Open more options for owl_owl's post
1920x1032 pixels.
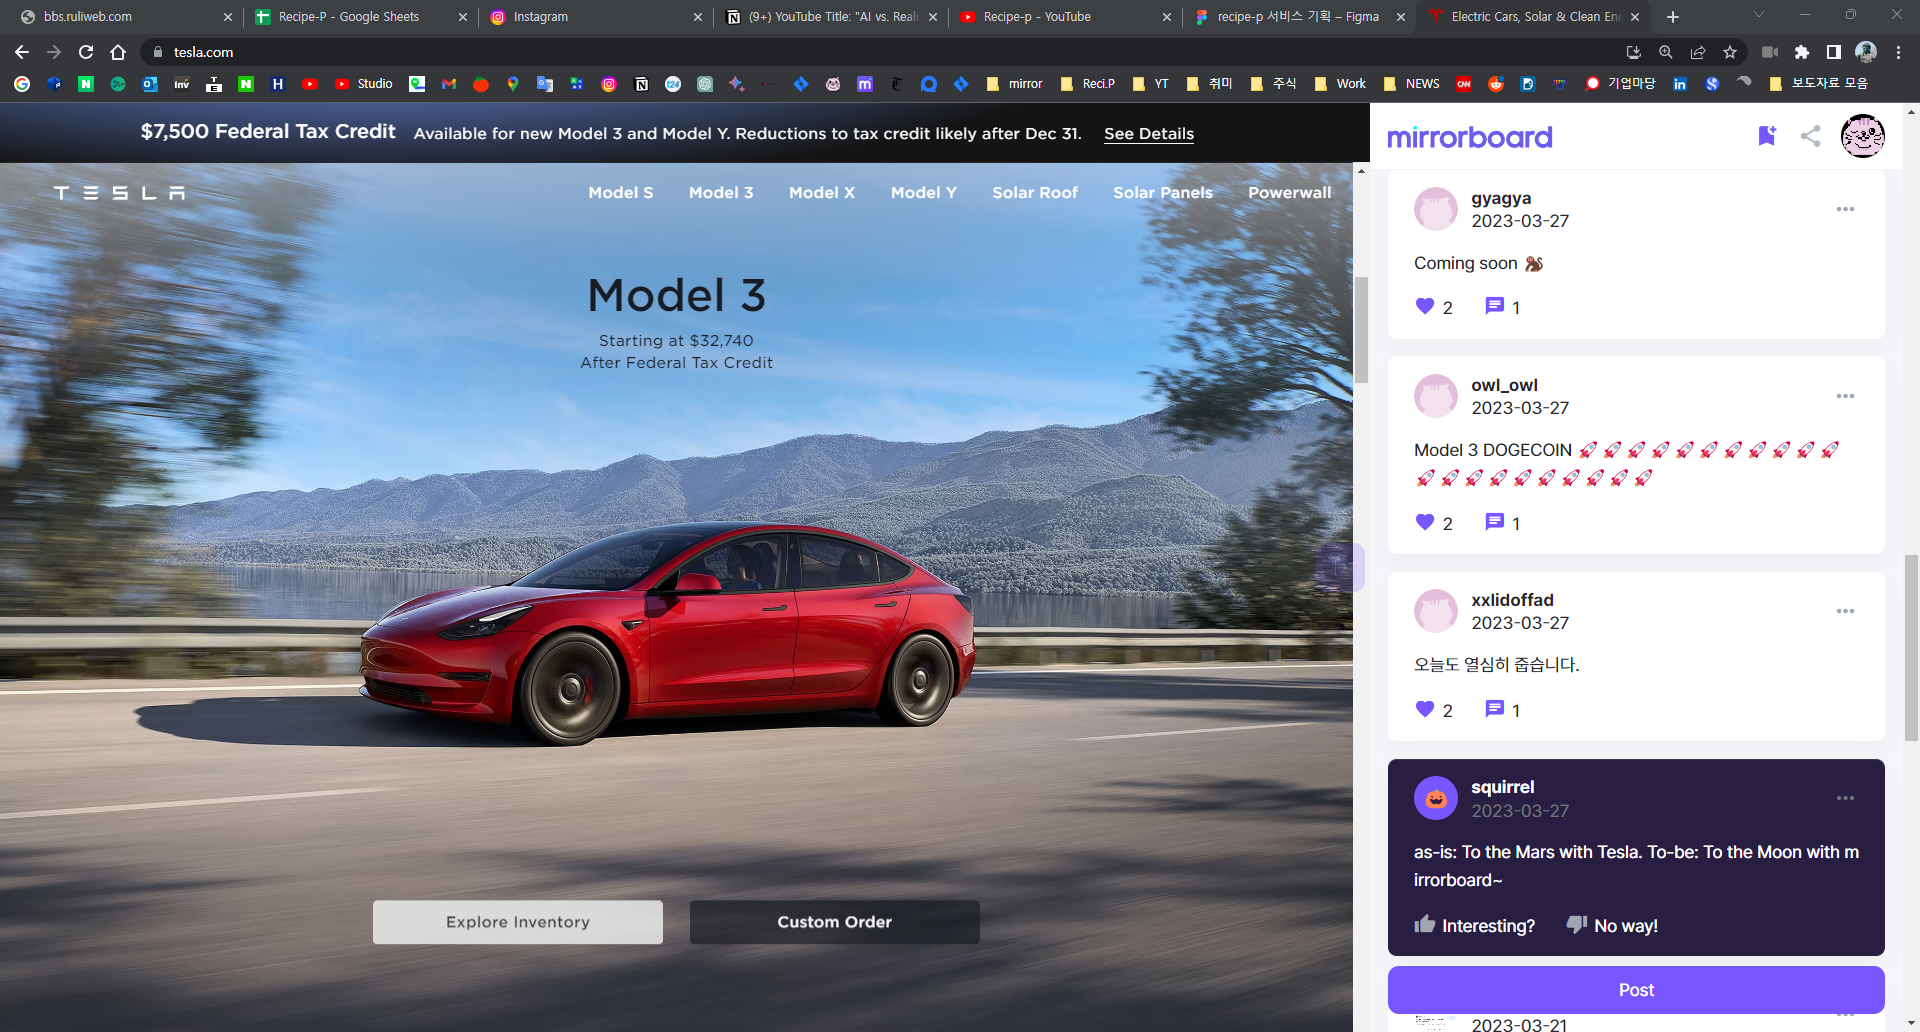point(1845,396)
